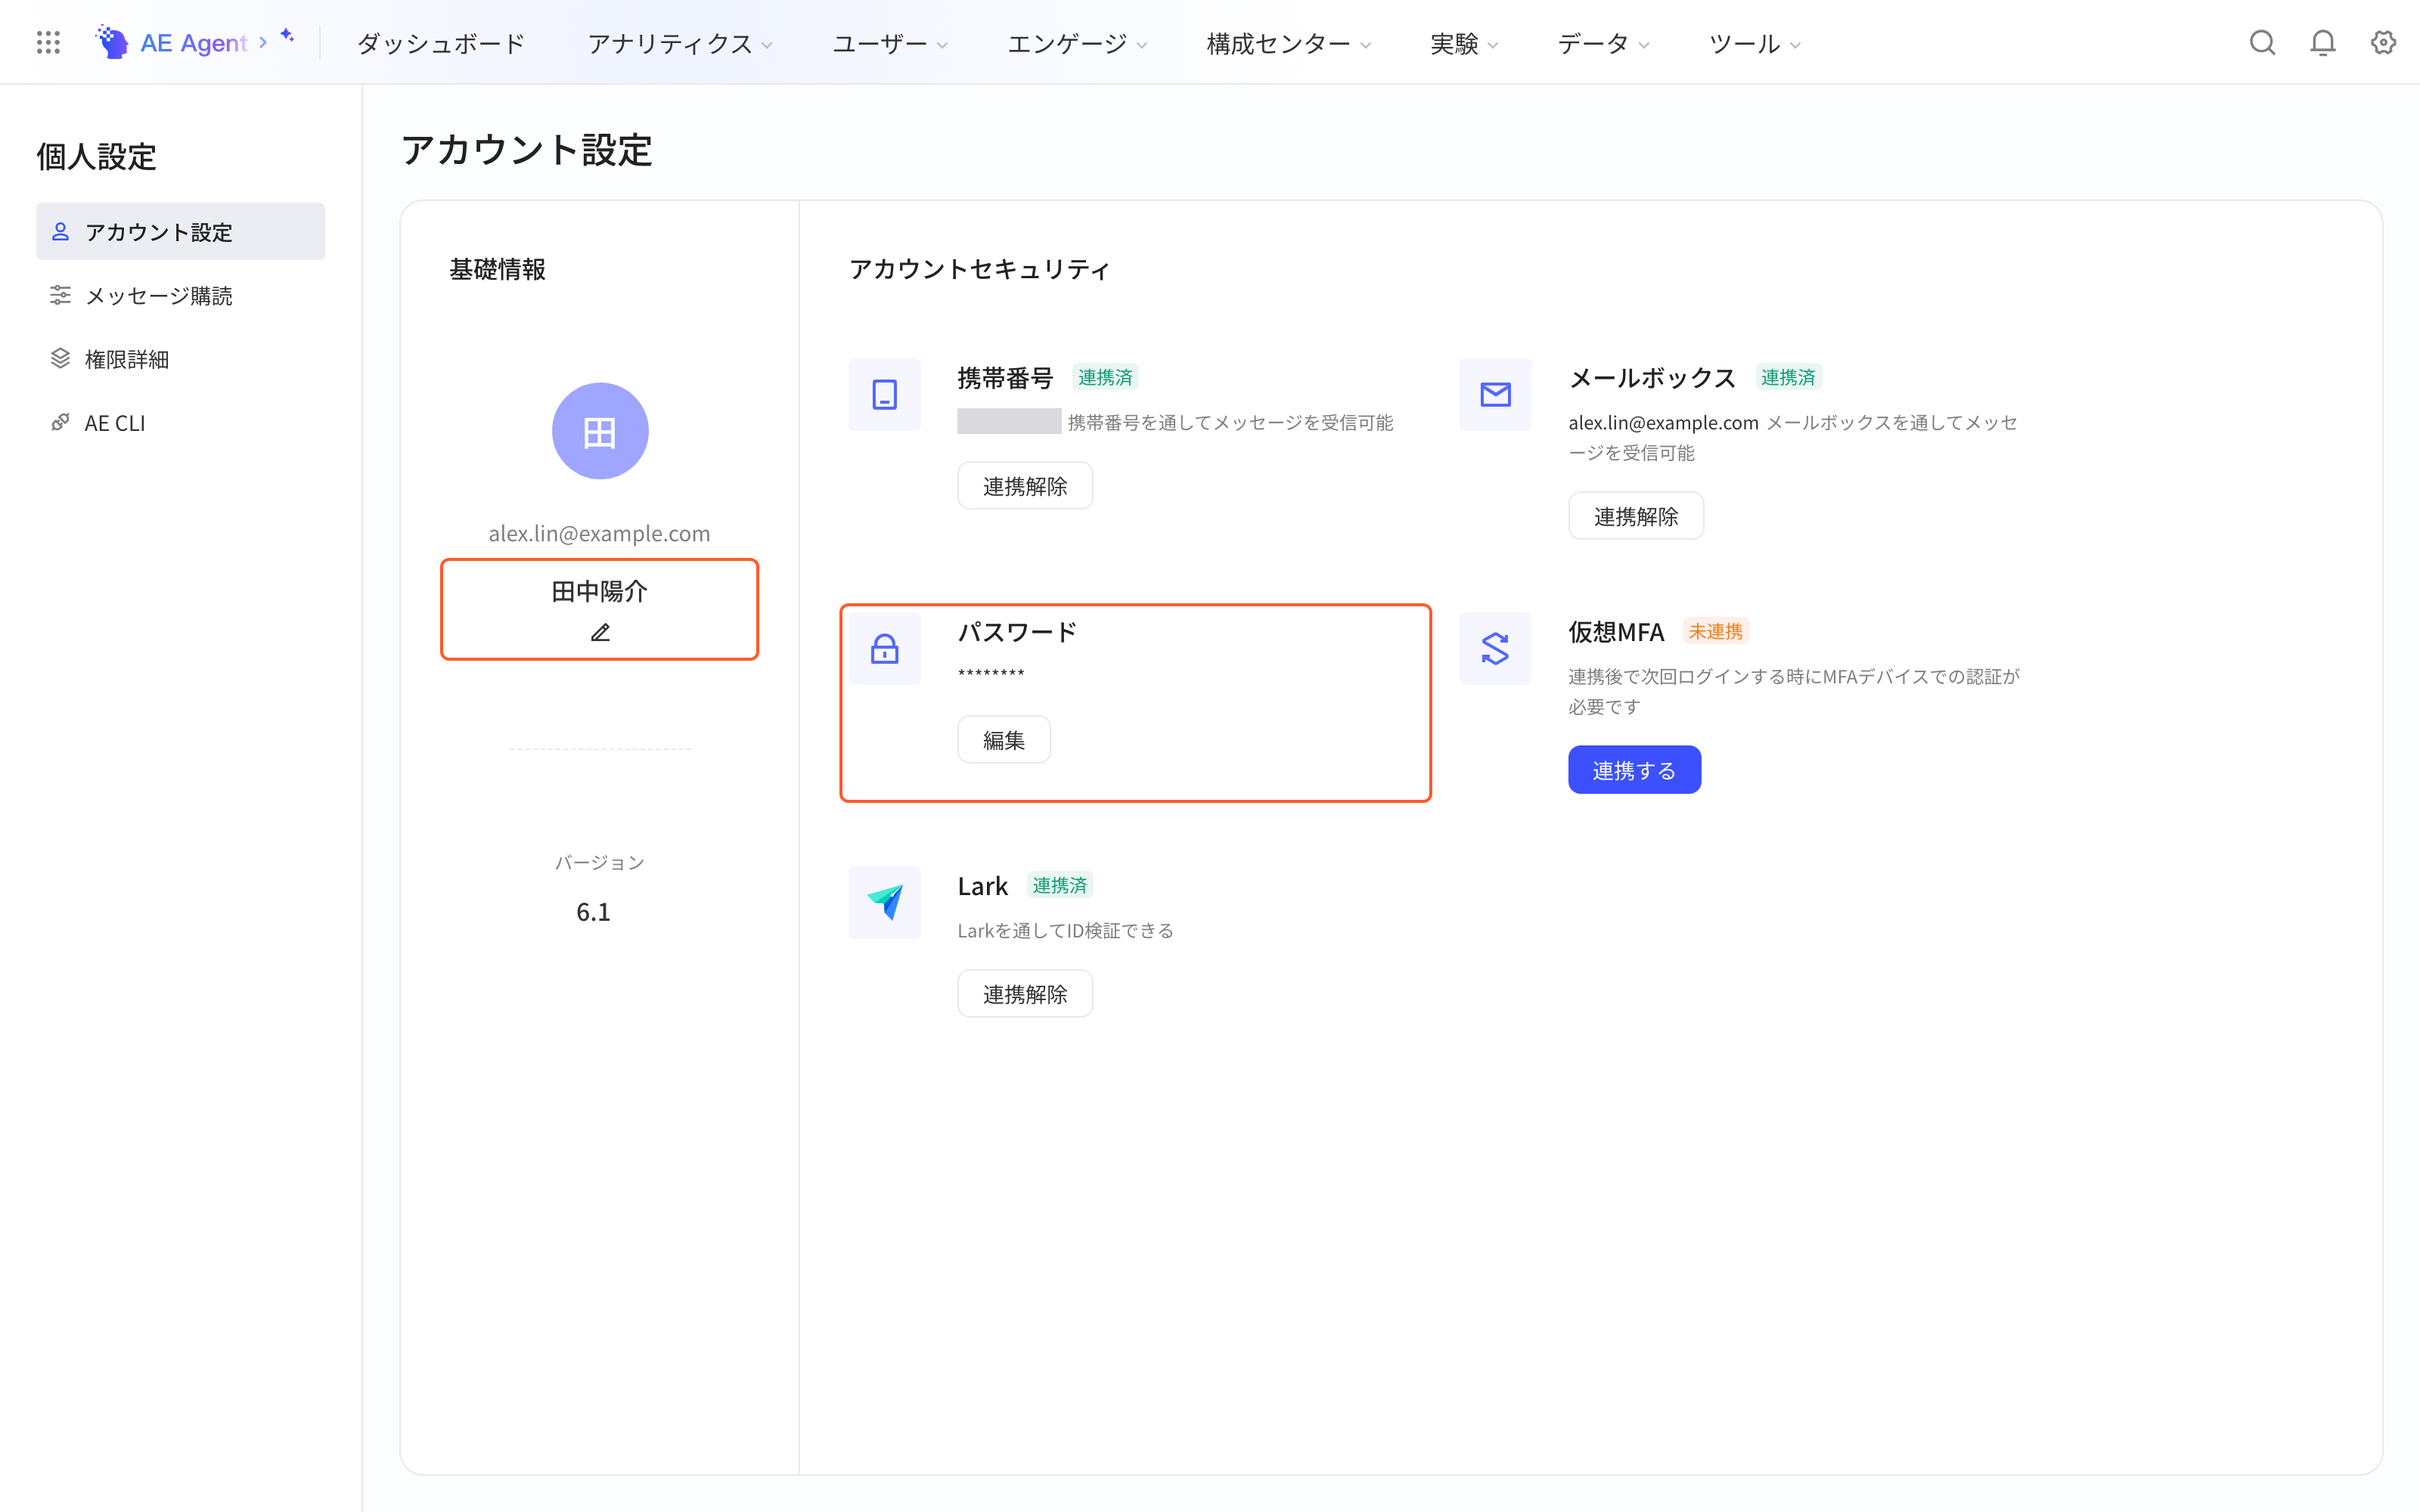Click the 未連携 badge next to 仮想MFA
2420x1512 pixels.
pyautogui.click(x=1715, y=631)
